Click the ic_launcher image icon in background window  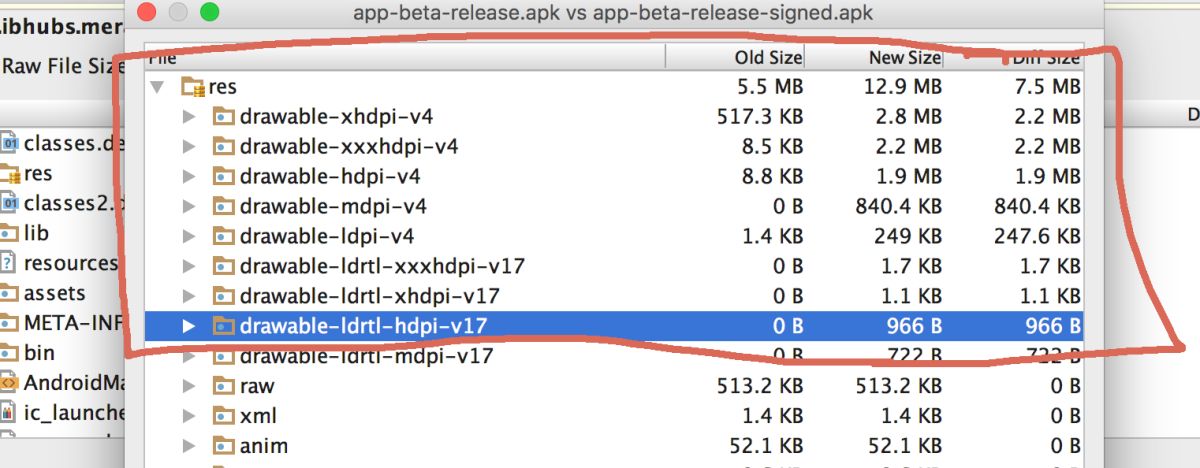click(x=9, y=411)
